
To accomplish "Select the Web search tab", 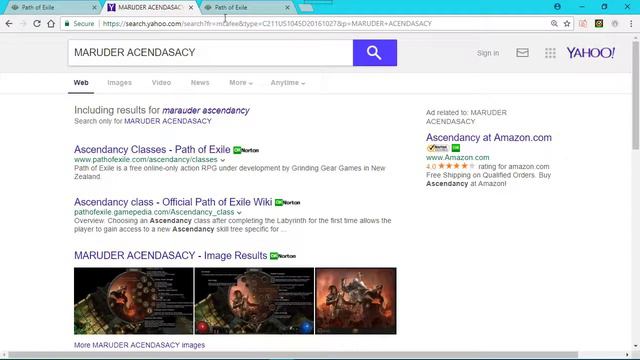I will pyautogui.click(x=81, y=82).
